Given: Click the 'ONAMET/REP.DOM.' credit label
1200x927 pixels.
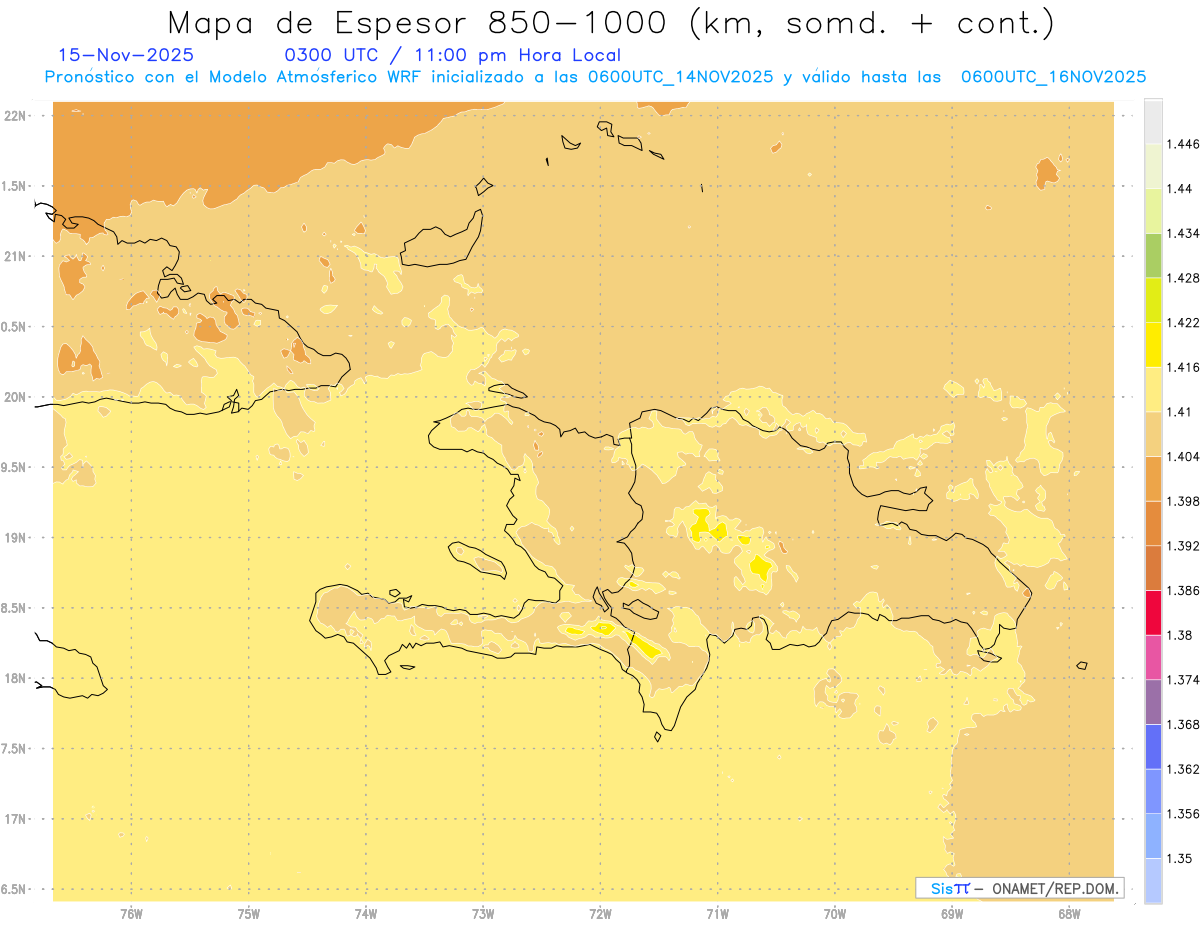Looking at the screenshot, I should (1057, 888).
